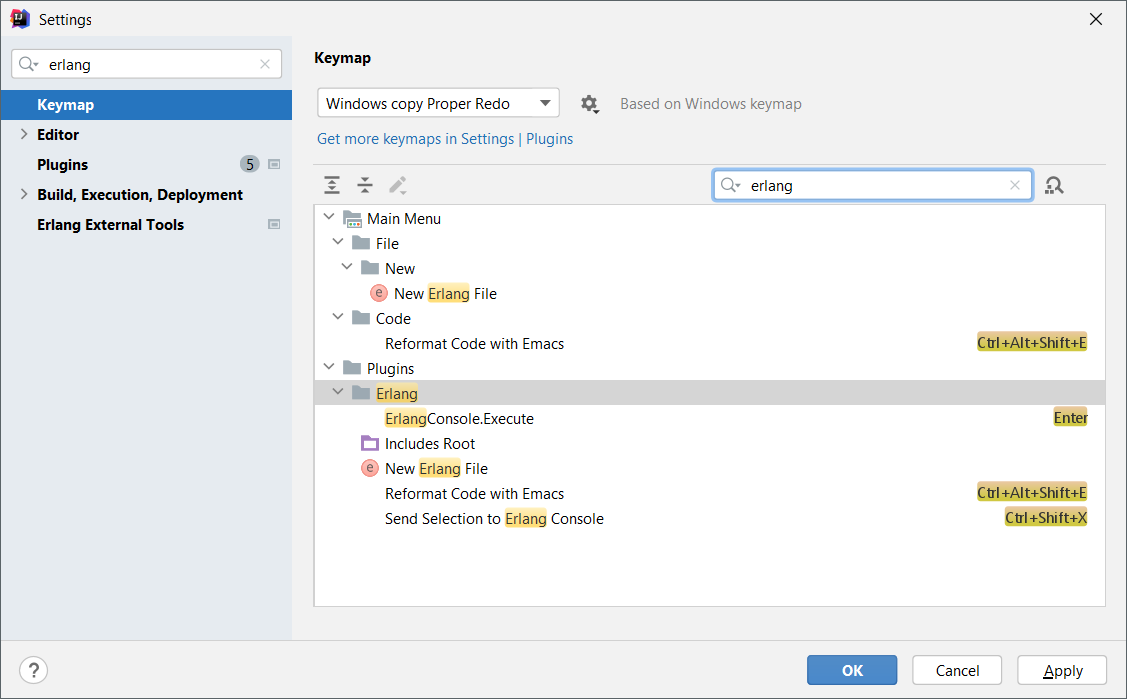Click Erlang icon of New Erlang File under Plugins
The width and height of the screenshot is (1127, 699).
[369, 468]
